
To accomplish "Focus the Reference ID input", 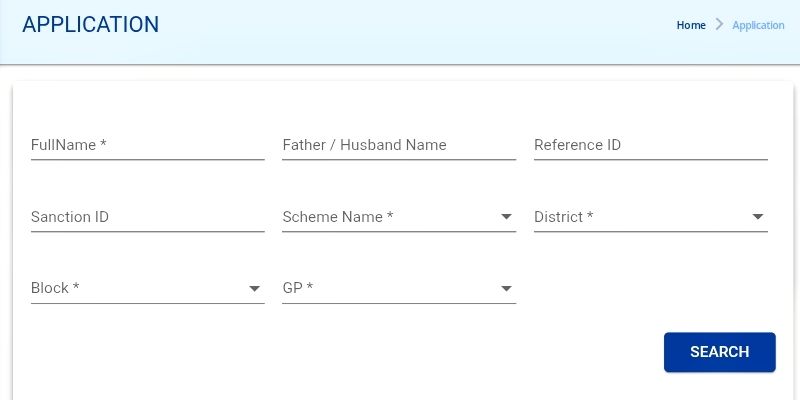I will pos(650,145).
